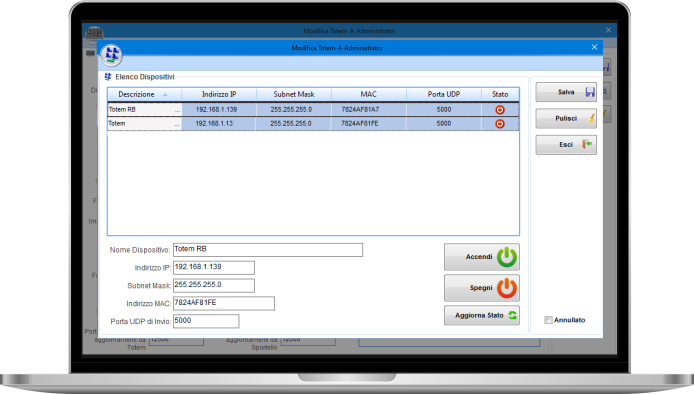Click the green power icon on Accendi
This screenshot has height=394, width=694.
pyautogui.click(x=506, y=257)
